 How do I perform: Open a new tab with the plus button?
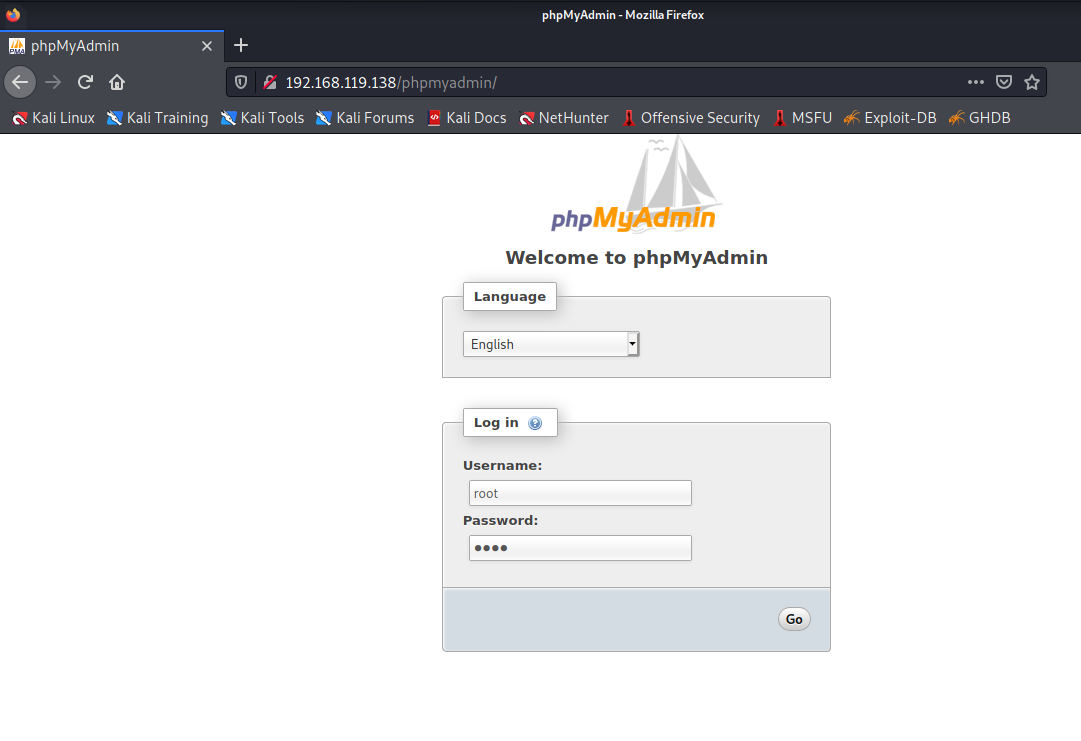point(241,45)
